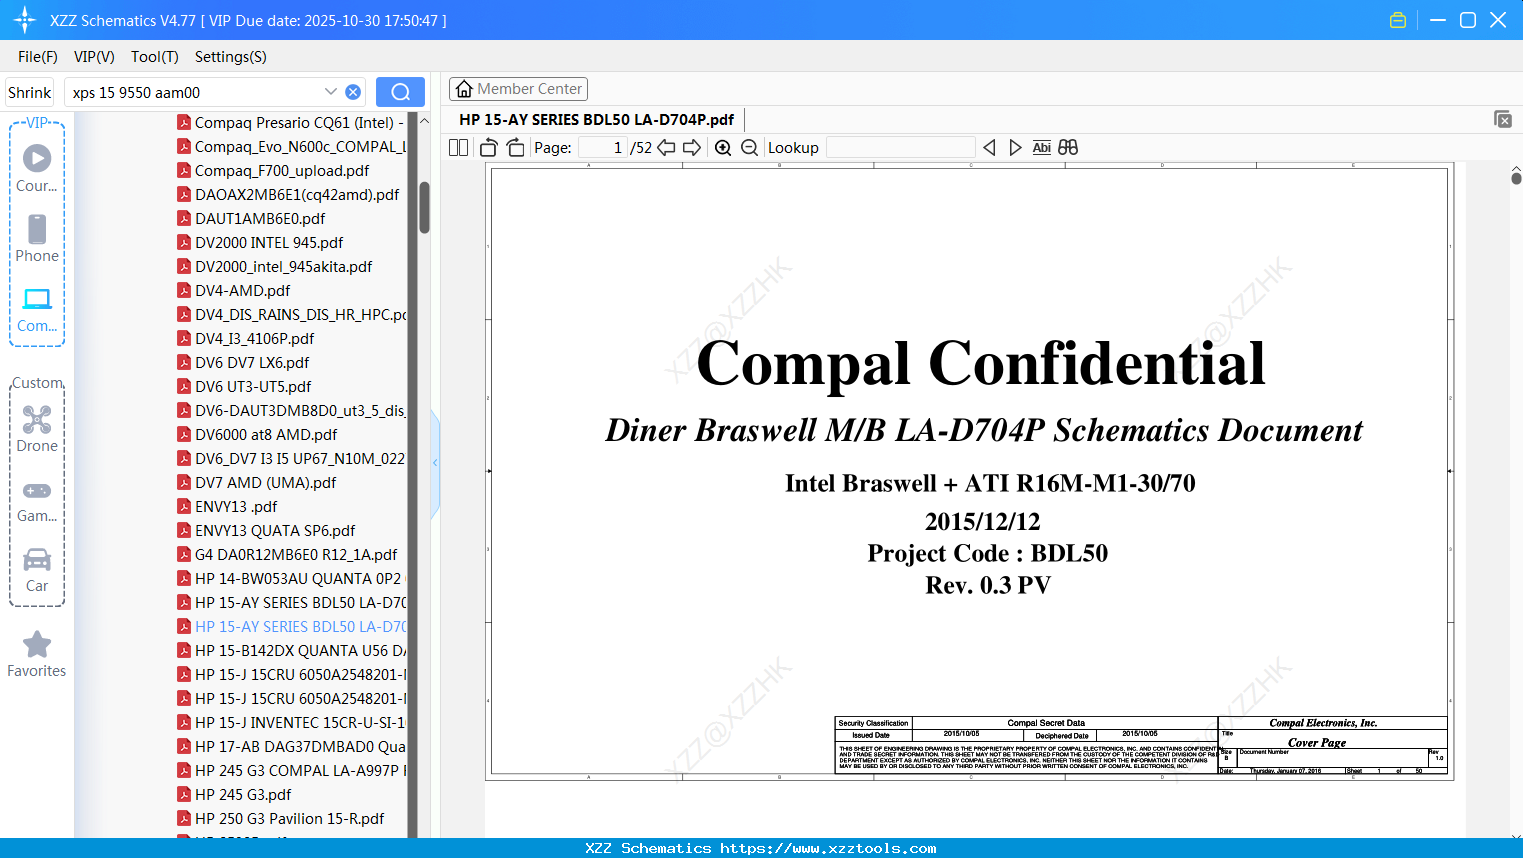Screen dimensions: 1523x858
Task: Open DAUT1AMB6E0.pdf
Action: [x=251, y=218]
